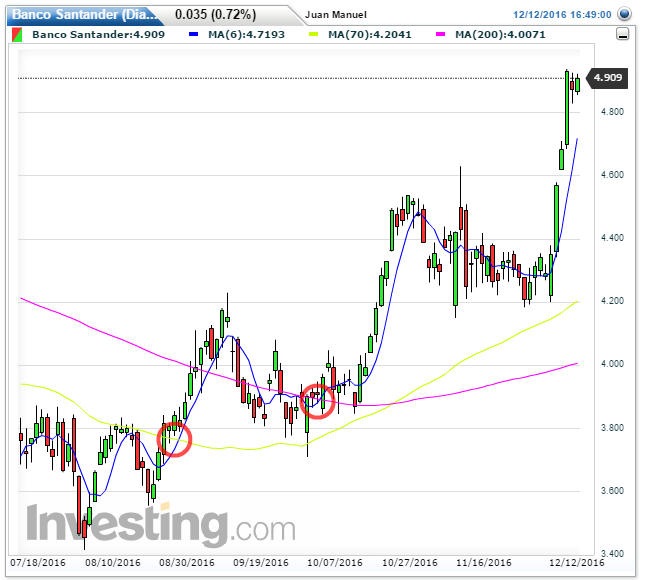Viewport: 646px width, 580px height.
Task: Click the 4.800 price axis label
Action: [612, 112]
